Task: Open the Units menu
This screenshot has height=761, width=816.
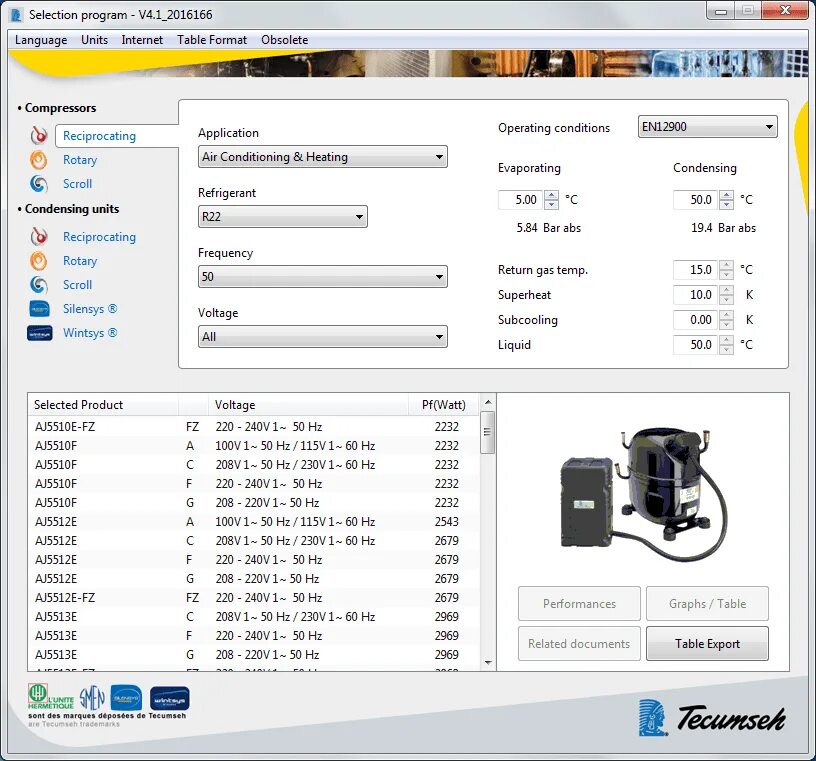Action: point(95,40)
